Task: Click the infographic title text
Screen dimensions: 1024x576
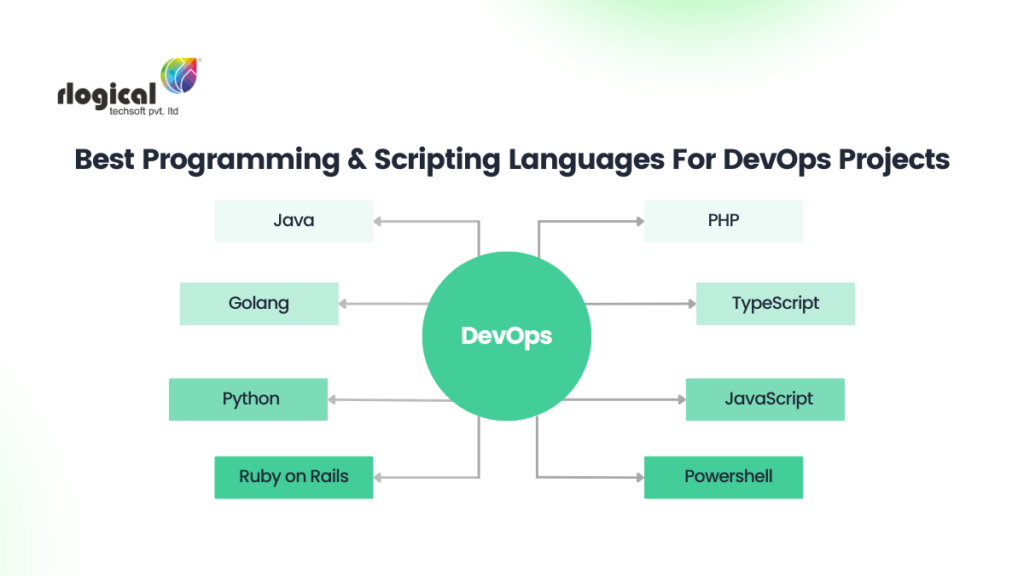Action: pyautogui.click(x=512, y=160)
